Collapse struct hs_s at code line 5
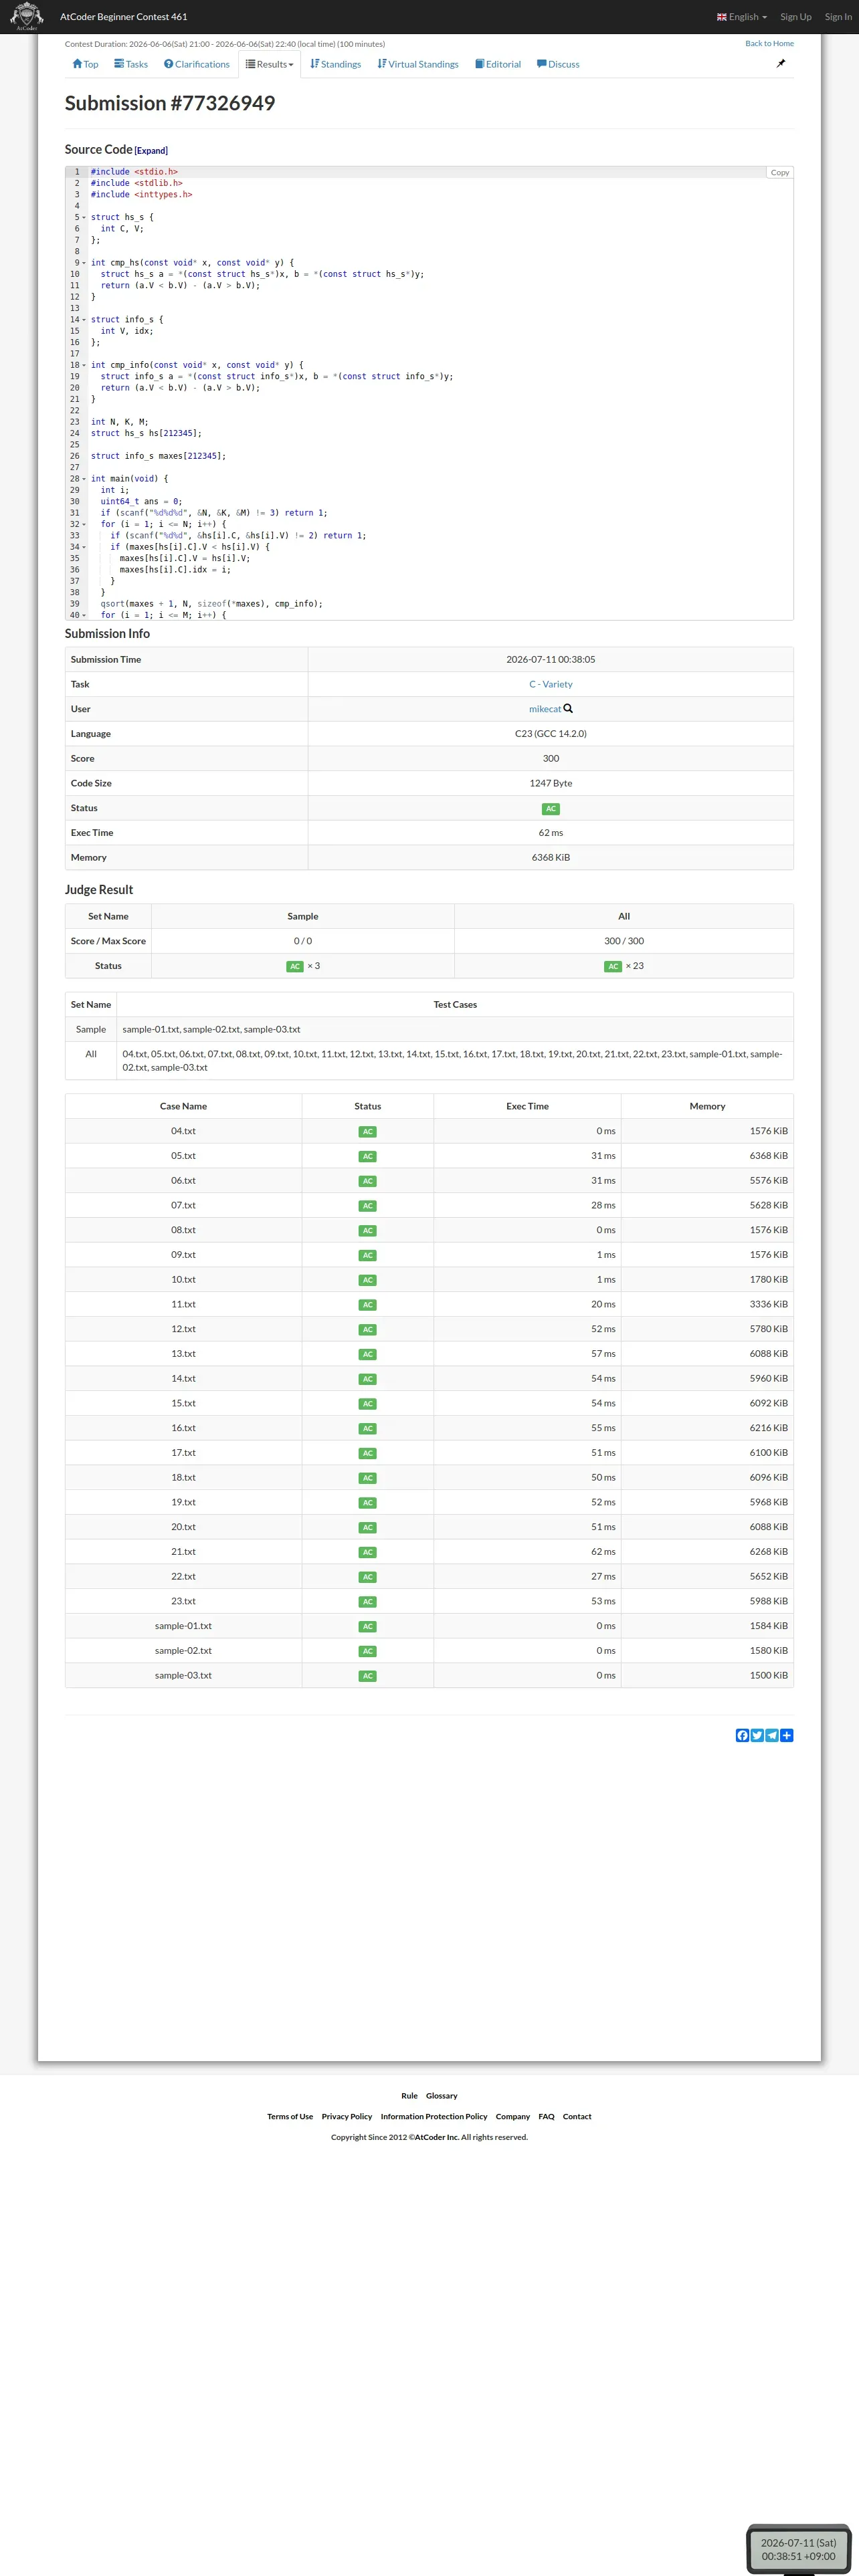Screen dimensions: 859x2576 click(84, 217)
